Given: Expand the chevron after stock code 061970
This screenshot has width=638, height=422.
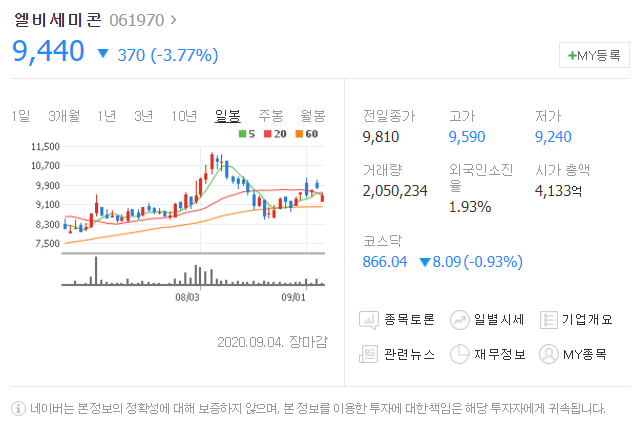Looking at the screenshot, I should (x=174, y=20).
